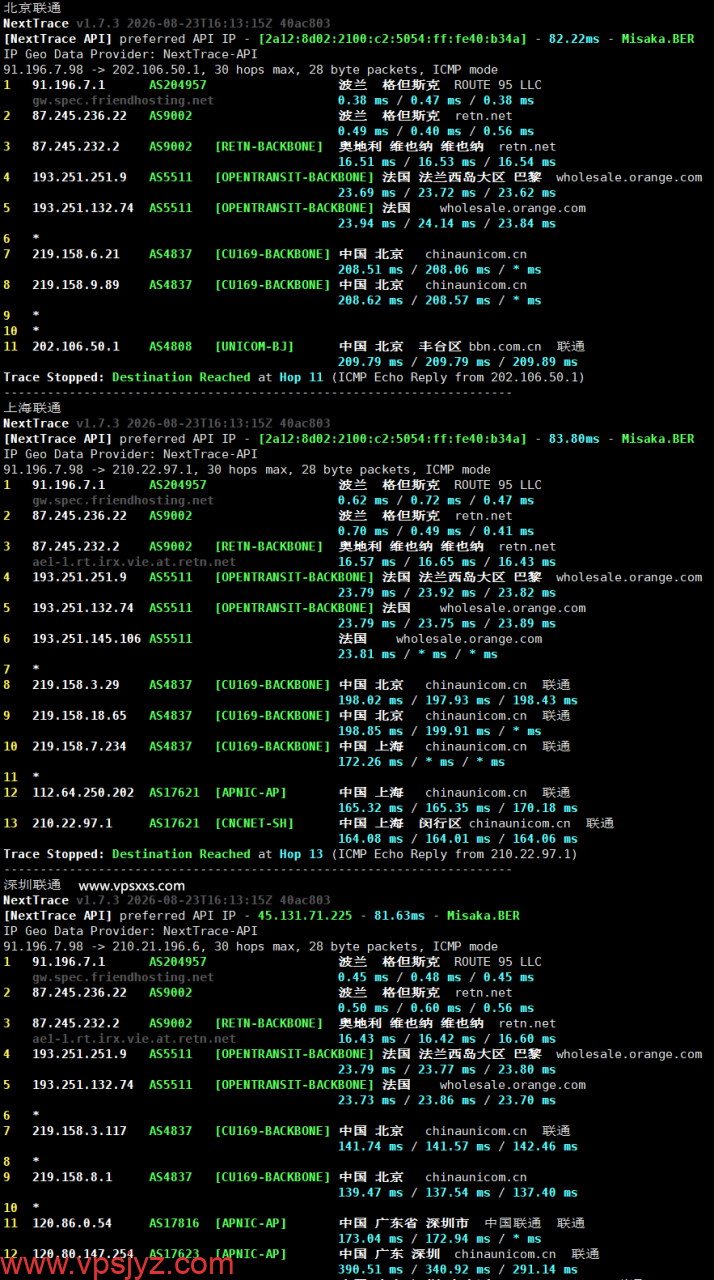The width and height of the screenshot is (714, 1280).
Task: Select the ASN 'AS17816'
Action: 174,1223
